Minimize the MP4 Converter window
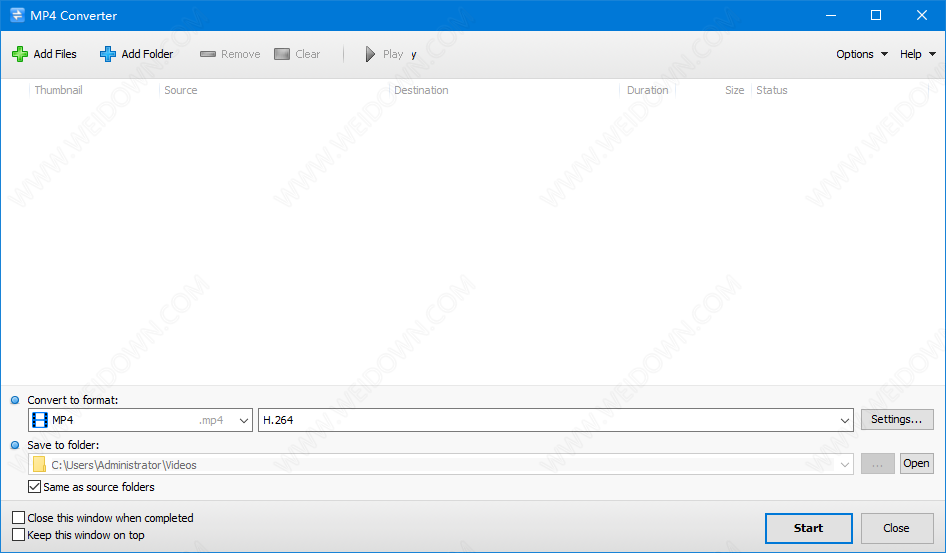This screenshot has height=553, width=946. coord(831,16)
